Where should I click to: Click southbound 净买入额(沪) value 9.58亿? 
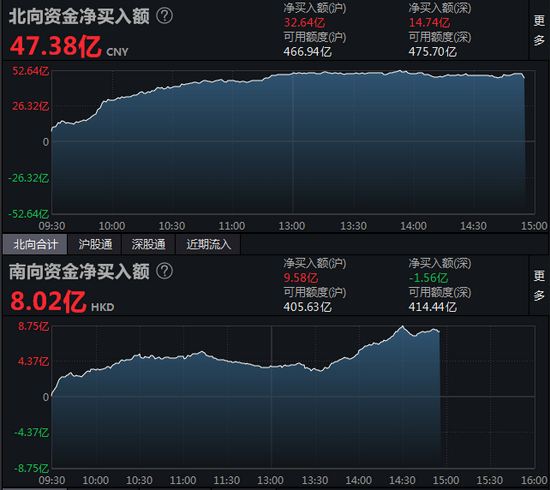(x=301, y=278)
